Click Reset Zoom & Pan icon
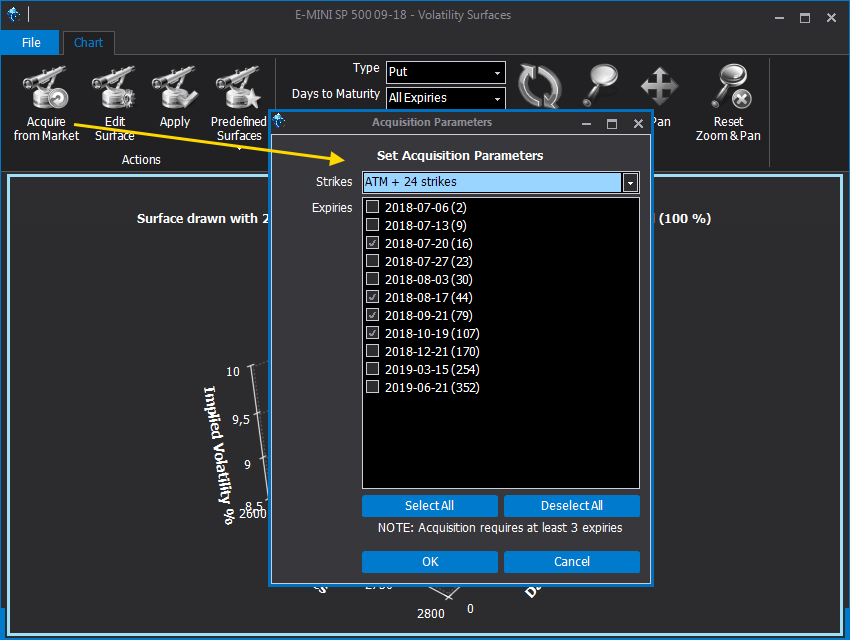Screen dimensions: 850x640 click(x=728, y=87)
